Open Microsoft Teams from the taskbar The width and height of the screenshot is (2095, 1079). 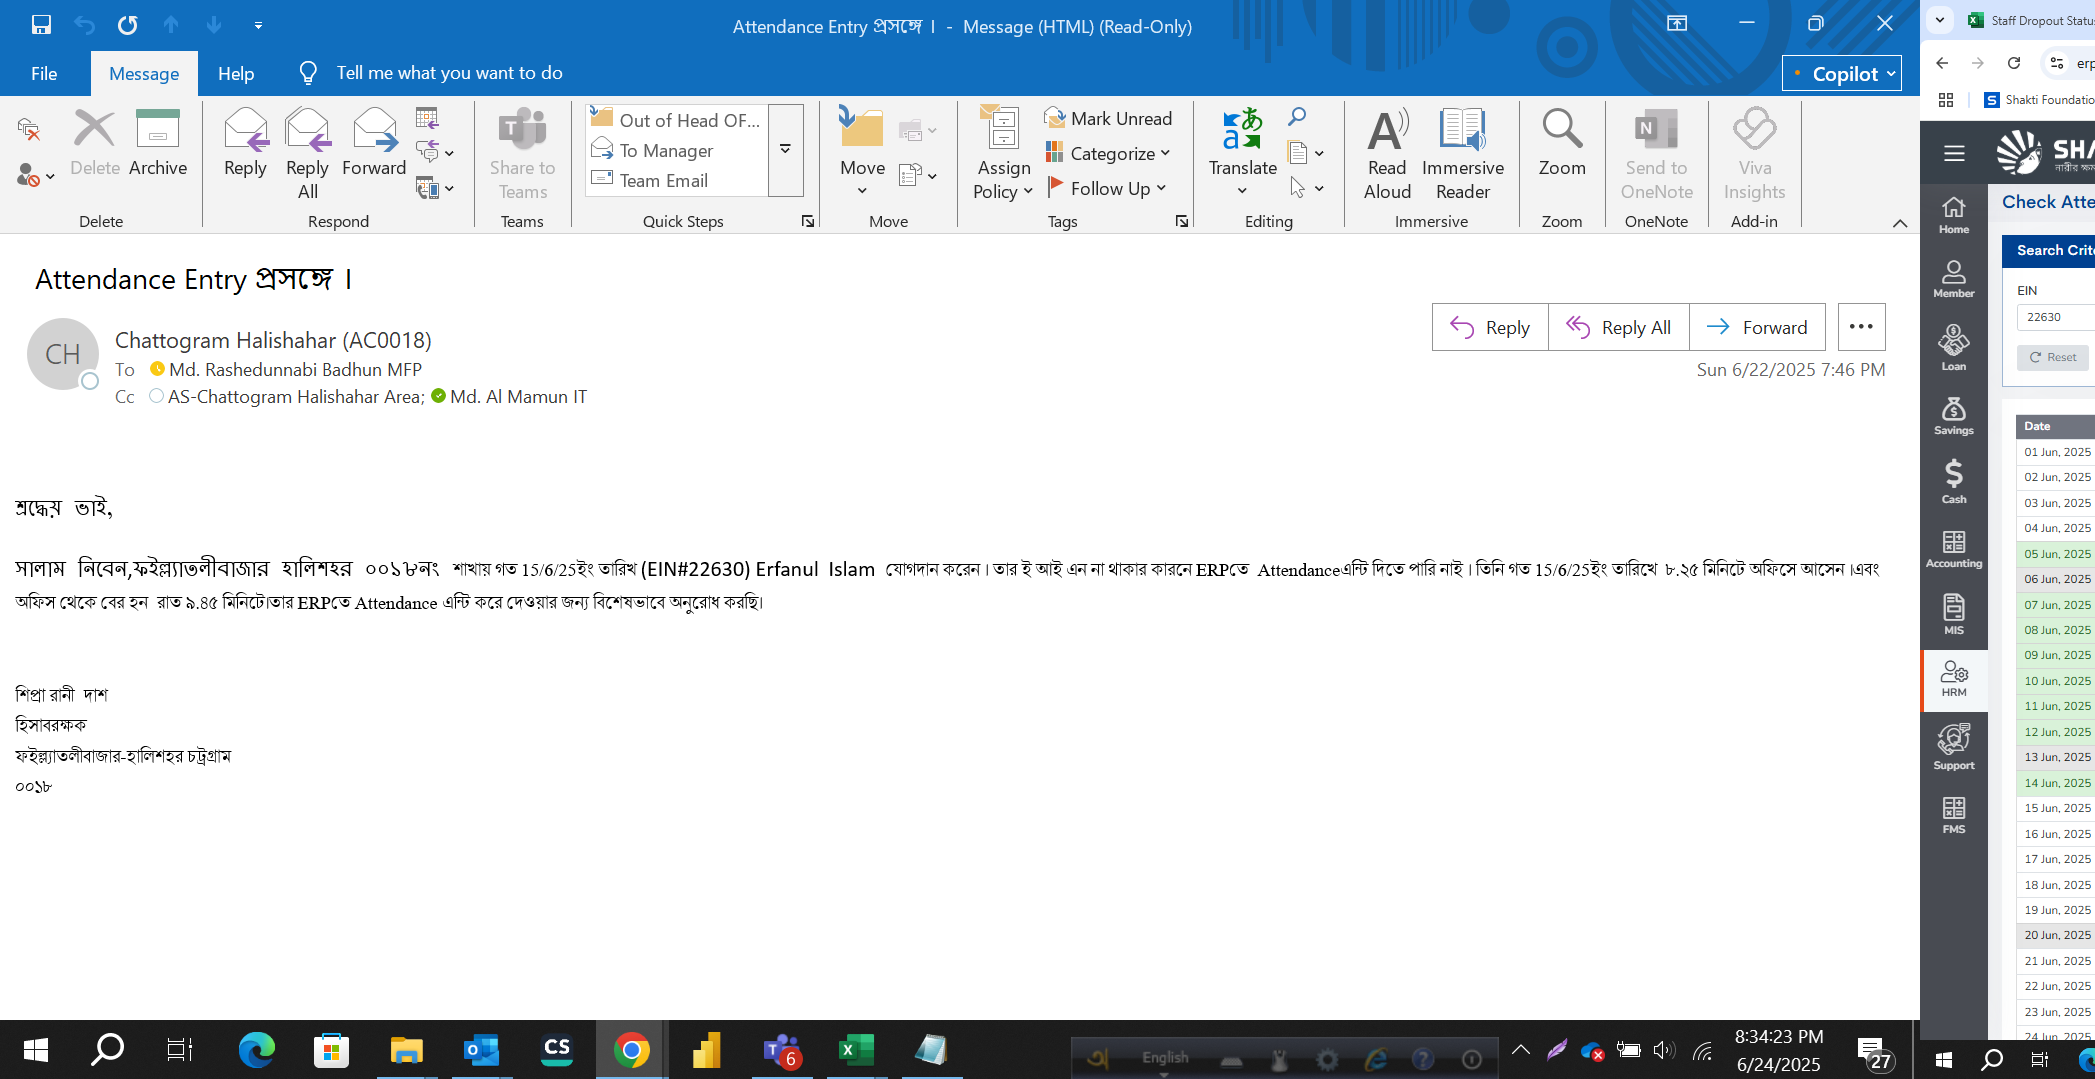pyautogui.click(x=781, y=1050)
